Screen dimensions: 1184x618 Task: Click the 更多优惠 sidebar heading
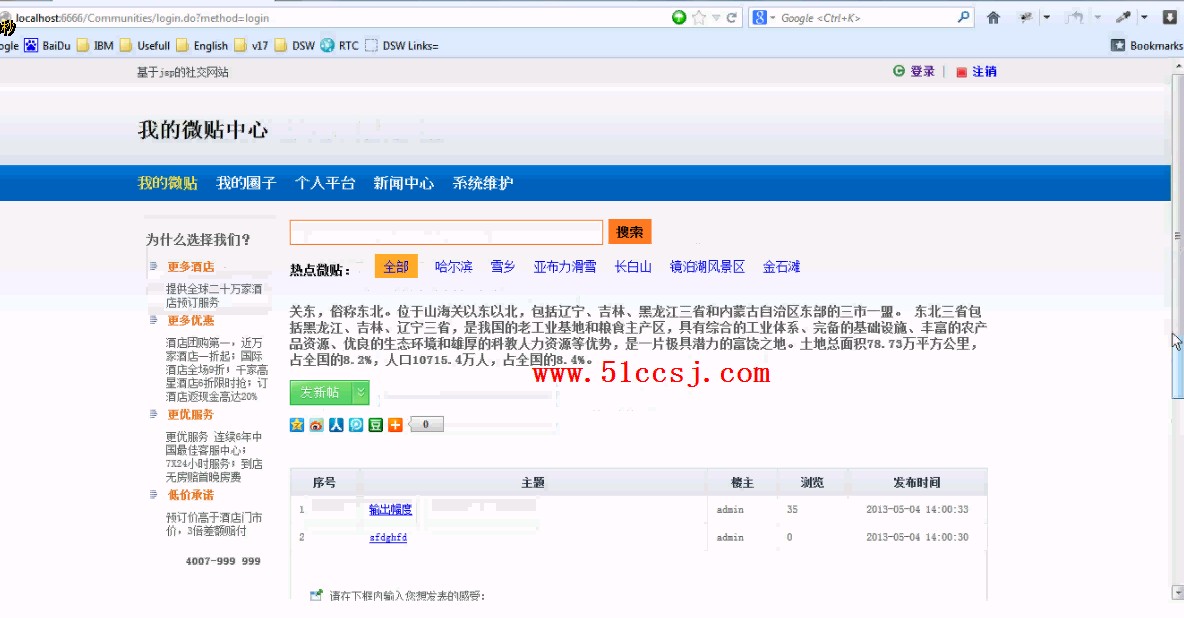(190, 320)
